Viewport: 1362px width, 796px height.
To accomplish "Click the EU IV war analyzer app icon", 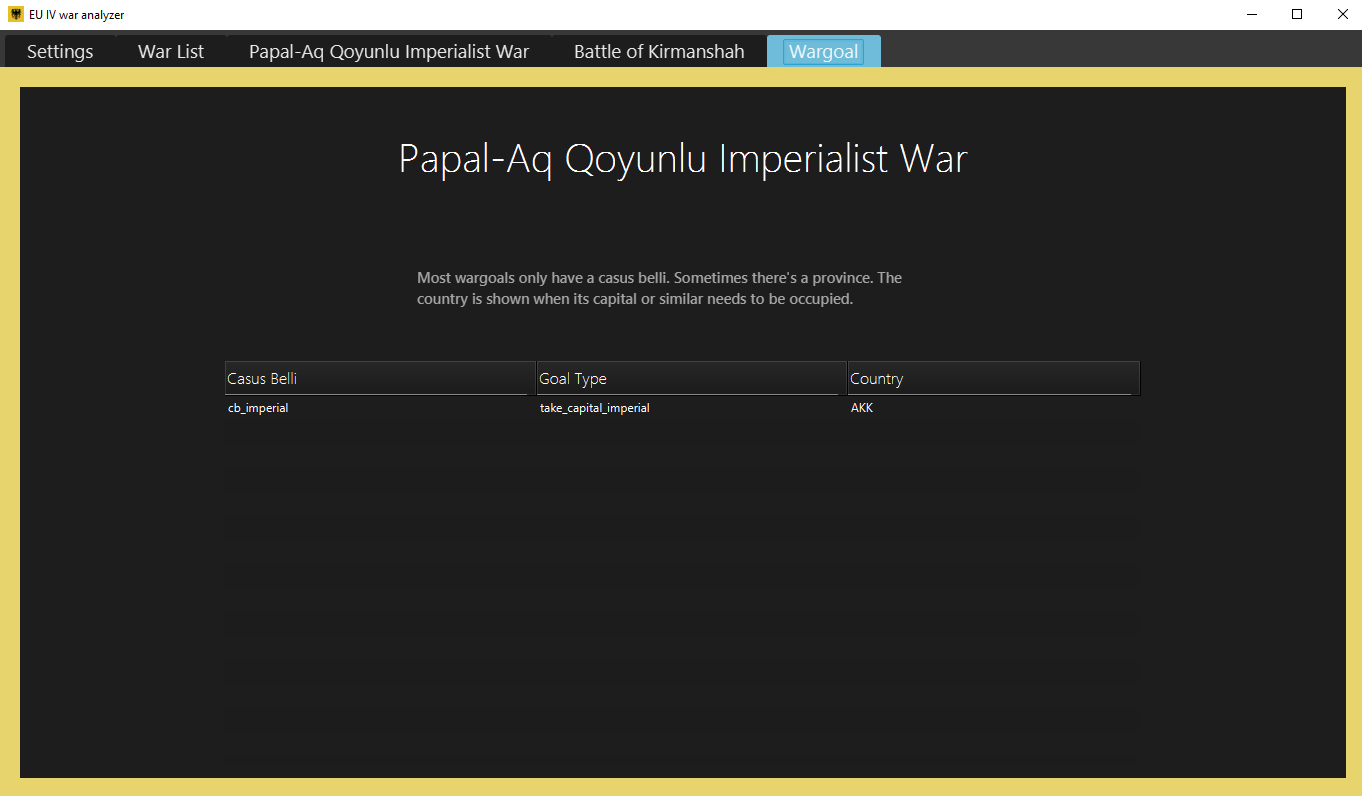I will tap(16, 15).
